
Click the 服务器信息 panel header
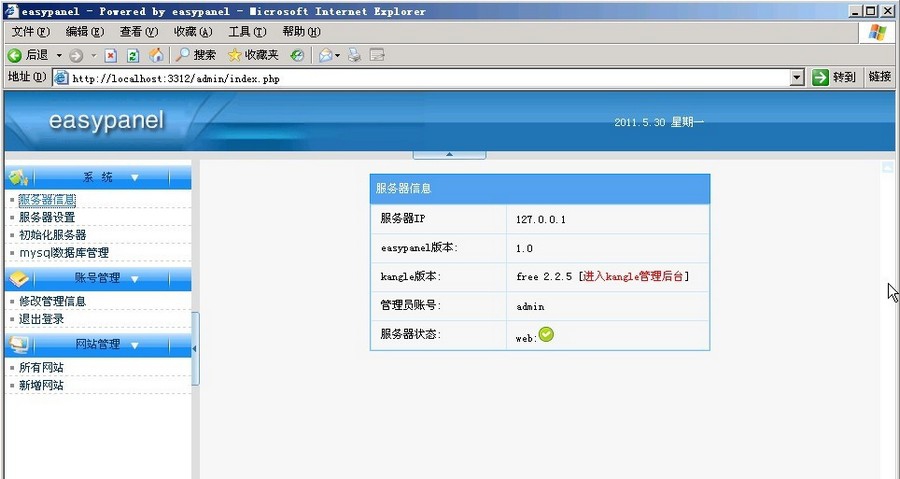click(x=540, y=189)
